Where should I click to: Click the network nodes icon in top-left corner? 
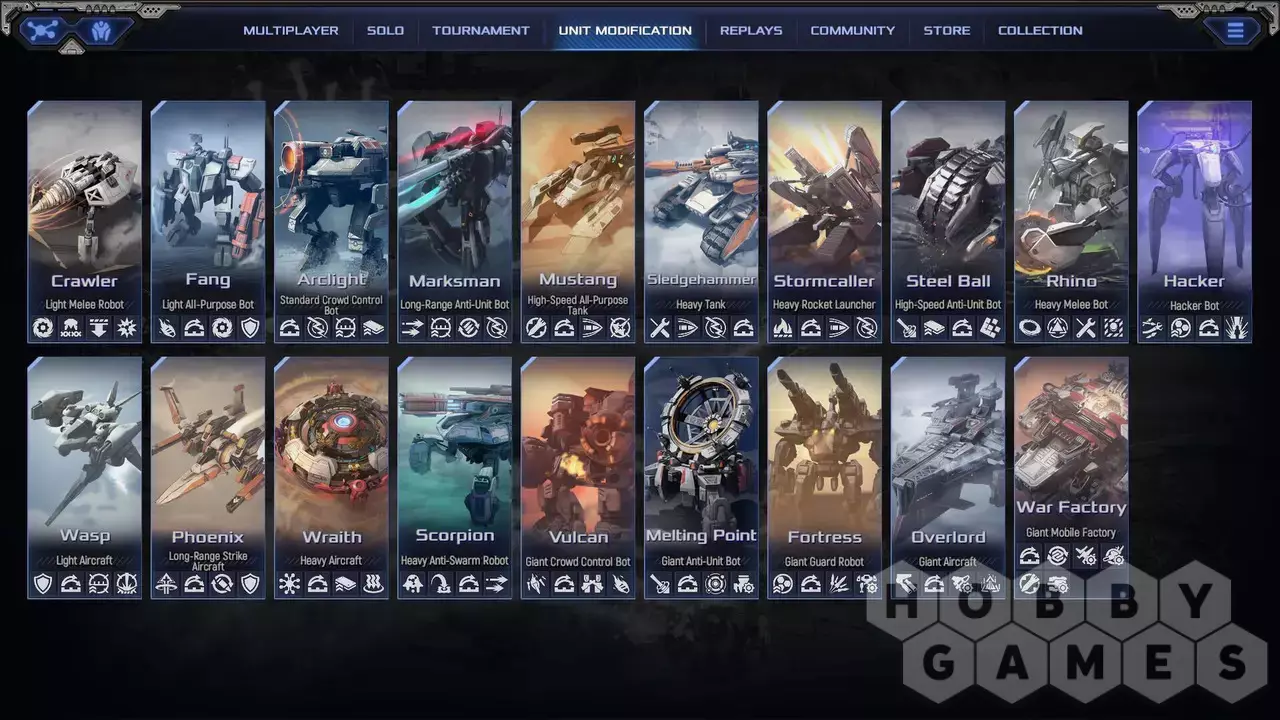41,31
